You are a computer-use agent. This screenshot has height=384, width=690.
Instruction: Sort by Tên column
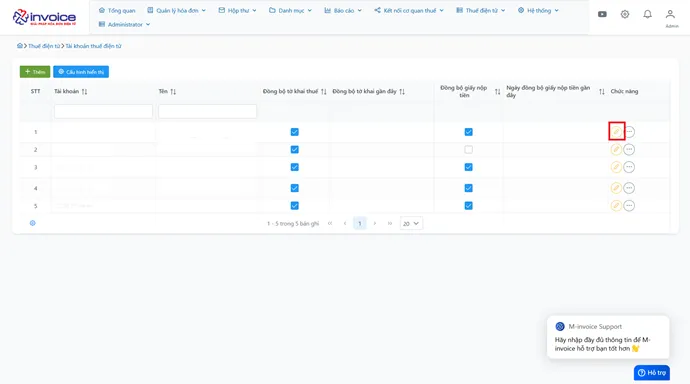click(x=173, y=91)
